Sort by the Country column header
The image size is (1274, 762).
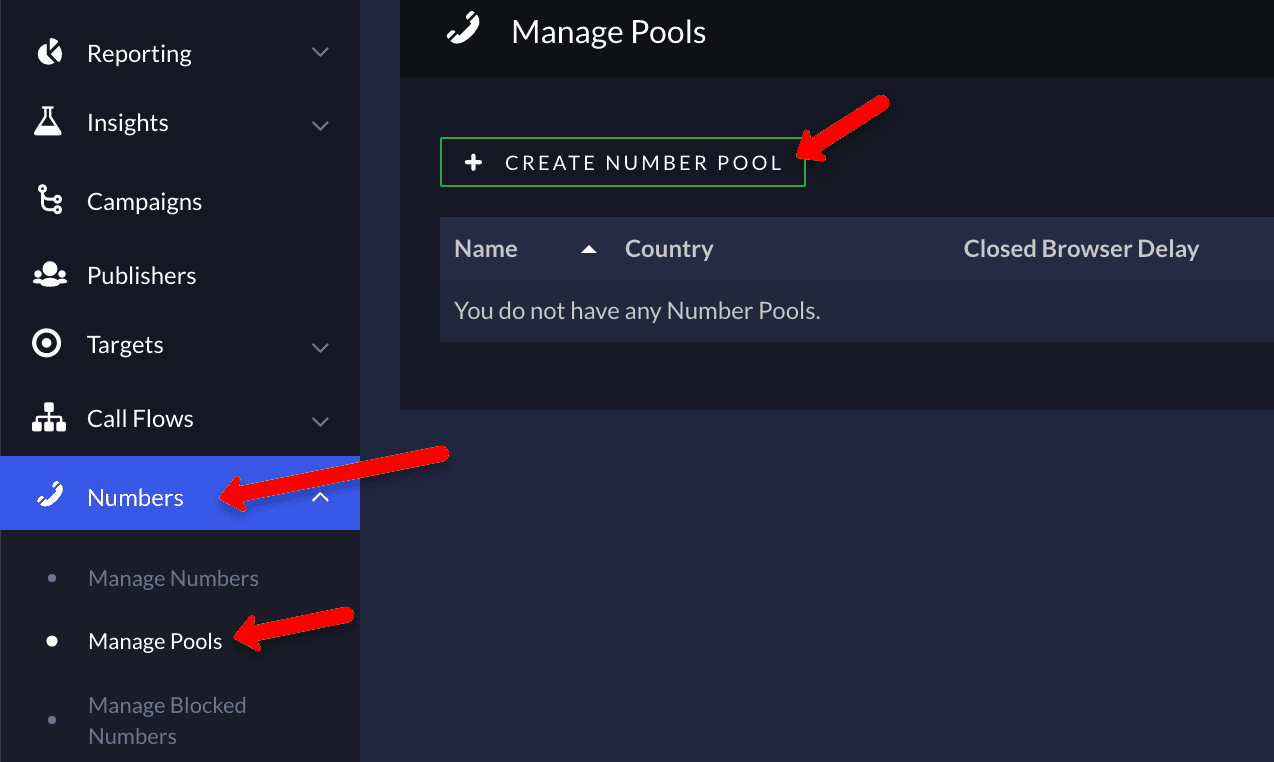pos(669,249)
